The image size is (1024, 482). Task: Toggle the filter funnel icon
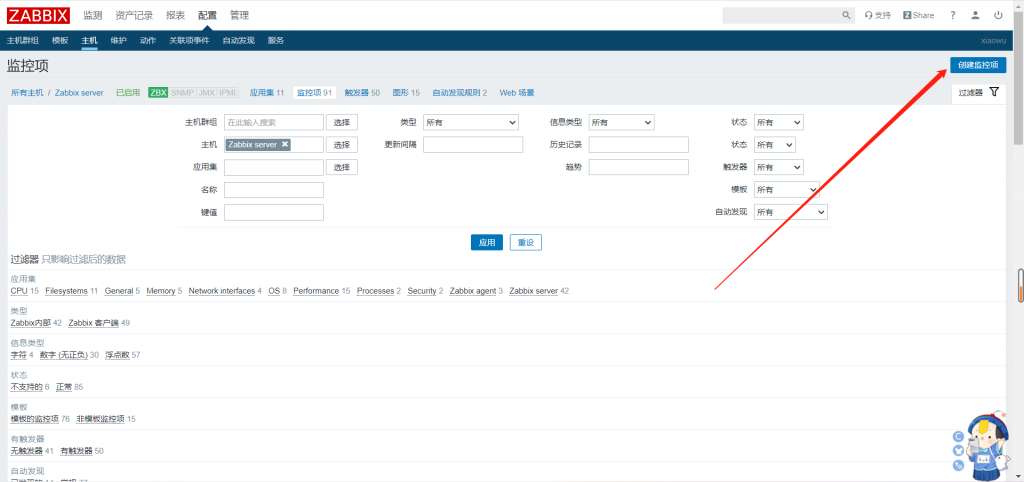(994, 92)
